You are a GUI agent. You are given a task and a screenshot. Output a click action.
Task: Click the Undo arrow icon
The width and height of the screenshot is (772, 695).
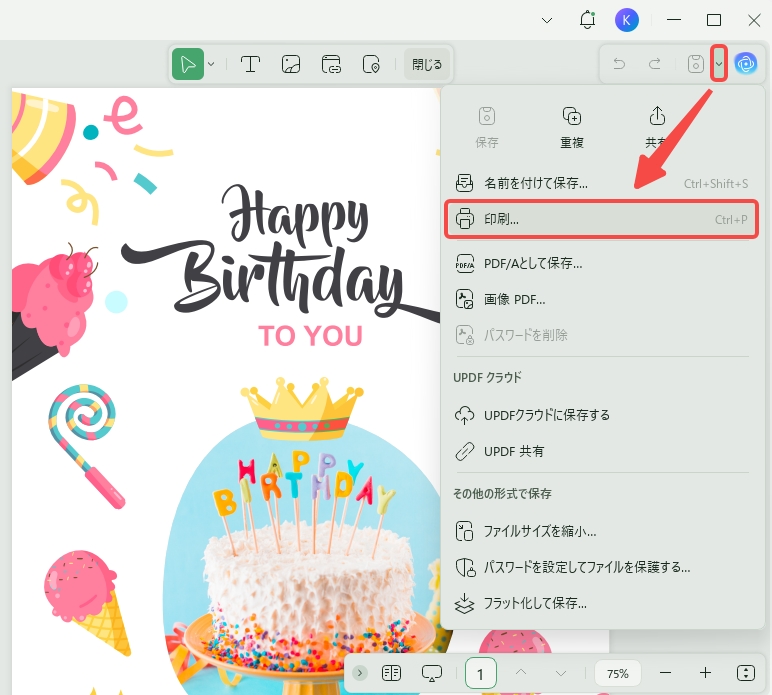pyautogui.click(x=619, y=63)
